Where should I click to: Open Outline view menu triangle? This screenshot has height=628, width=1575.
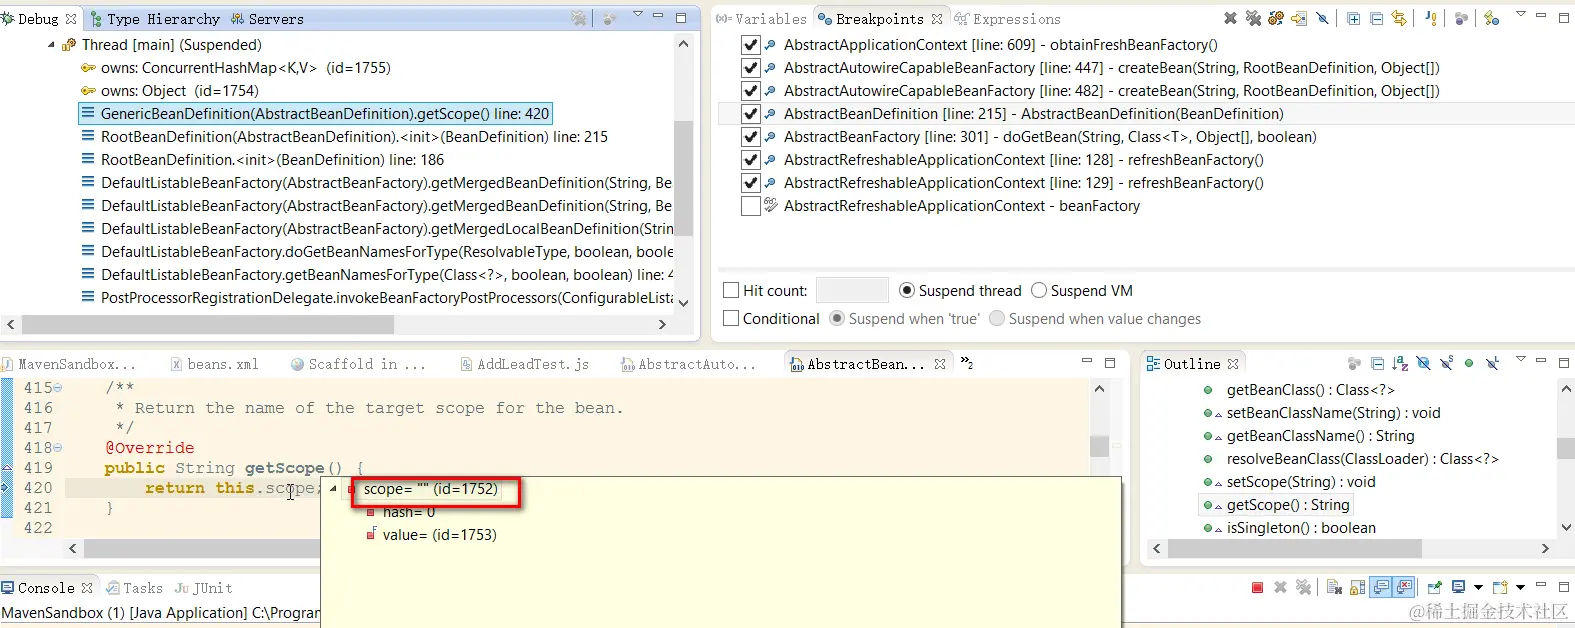[1521, 359]
